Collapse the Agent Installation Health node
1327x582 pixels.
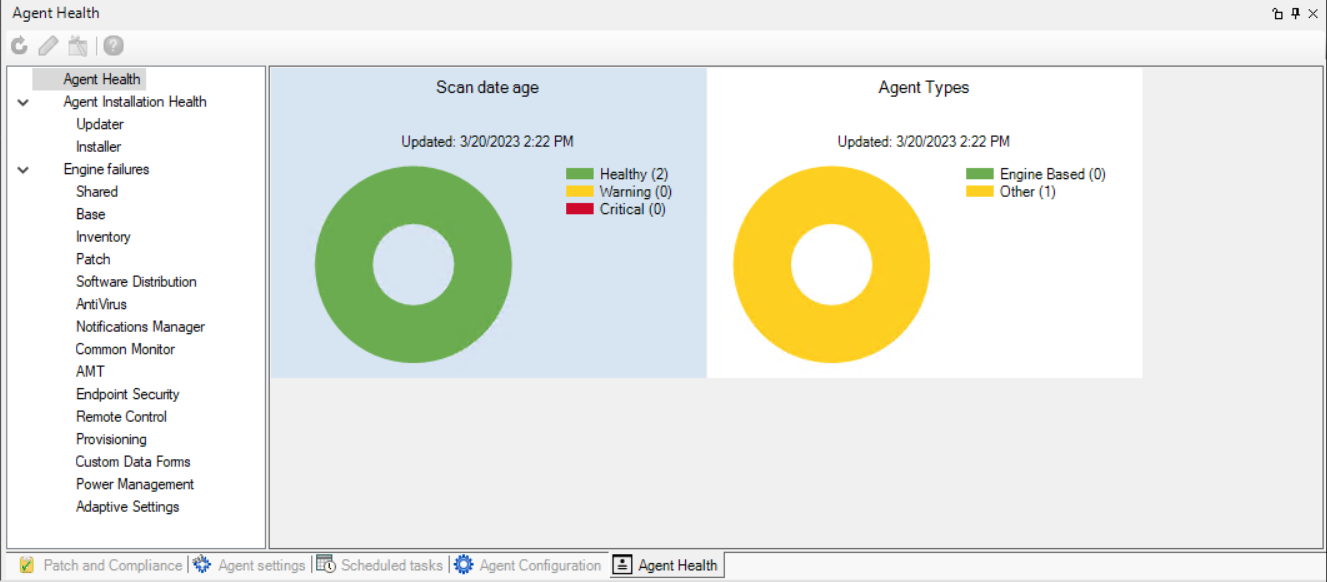click(23, 102)
